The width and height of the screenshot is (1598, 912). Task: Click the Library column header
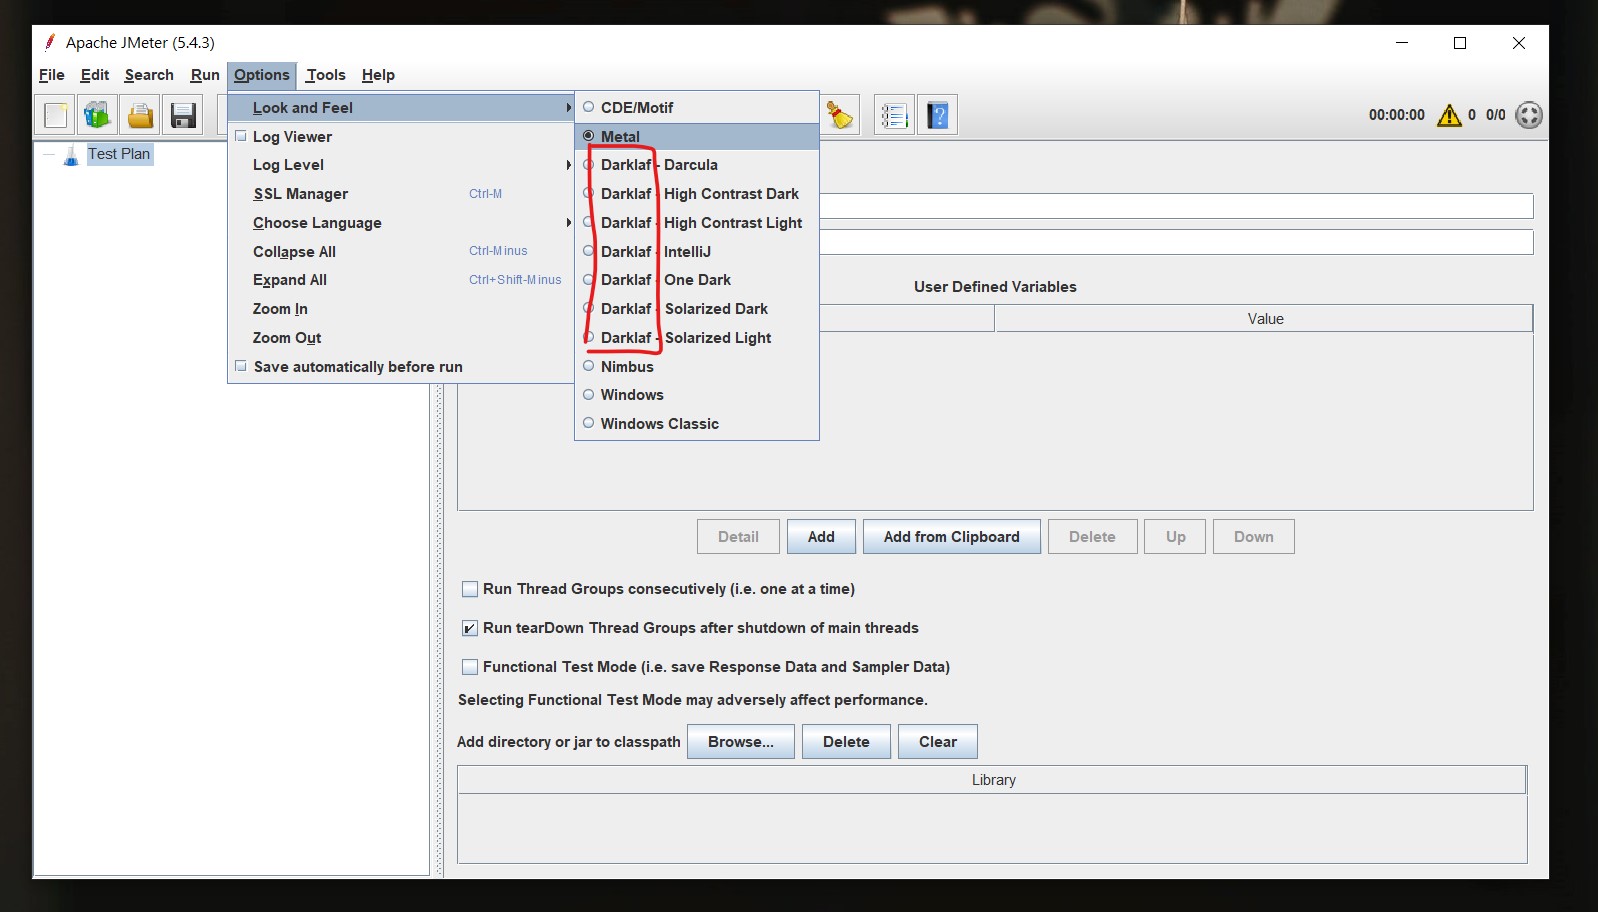coord(992,780)
